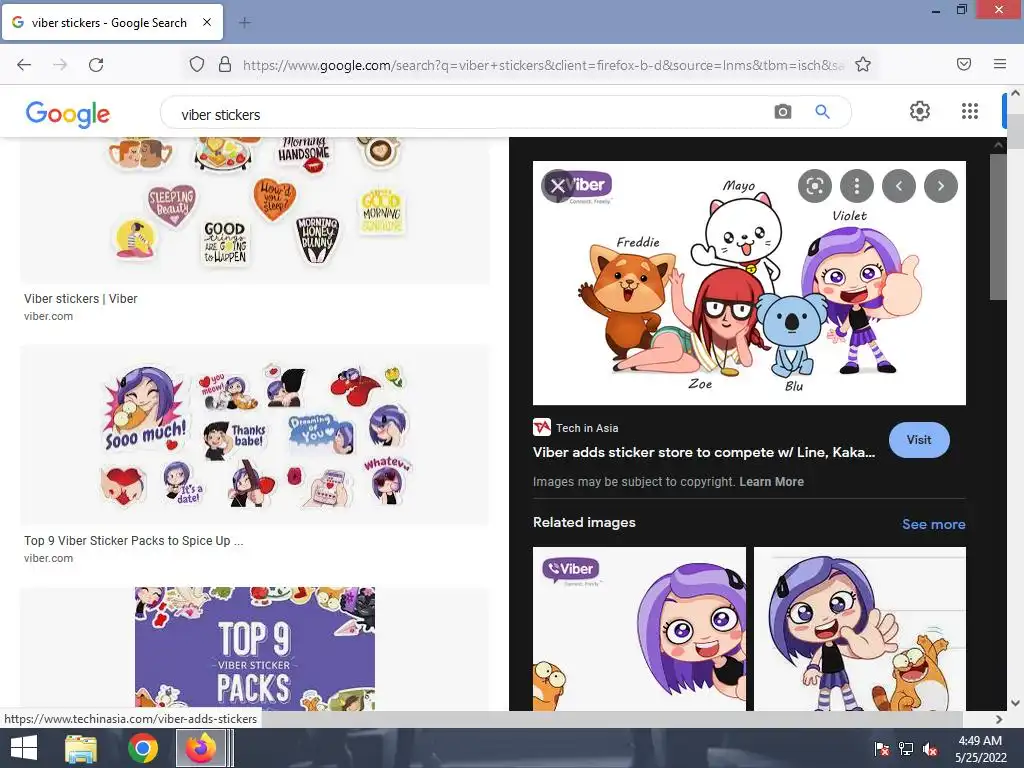The image size is (1024, 768).
Task: Open the related image with the Viber logo
Action: 639,629
